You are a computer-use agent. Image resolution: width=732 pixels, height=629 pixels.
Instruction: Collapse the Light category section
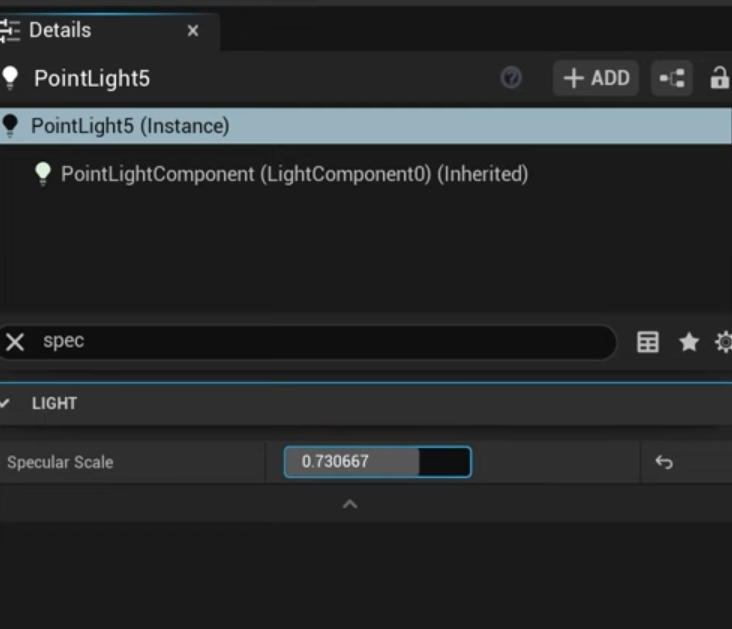tap(5, 403)
